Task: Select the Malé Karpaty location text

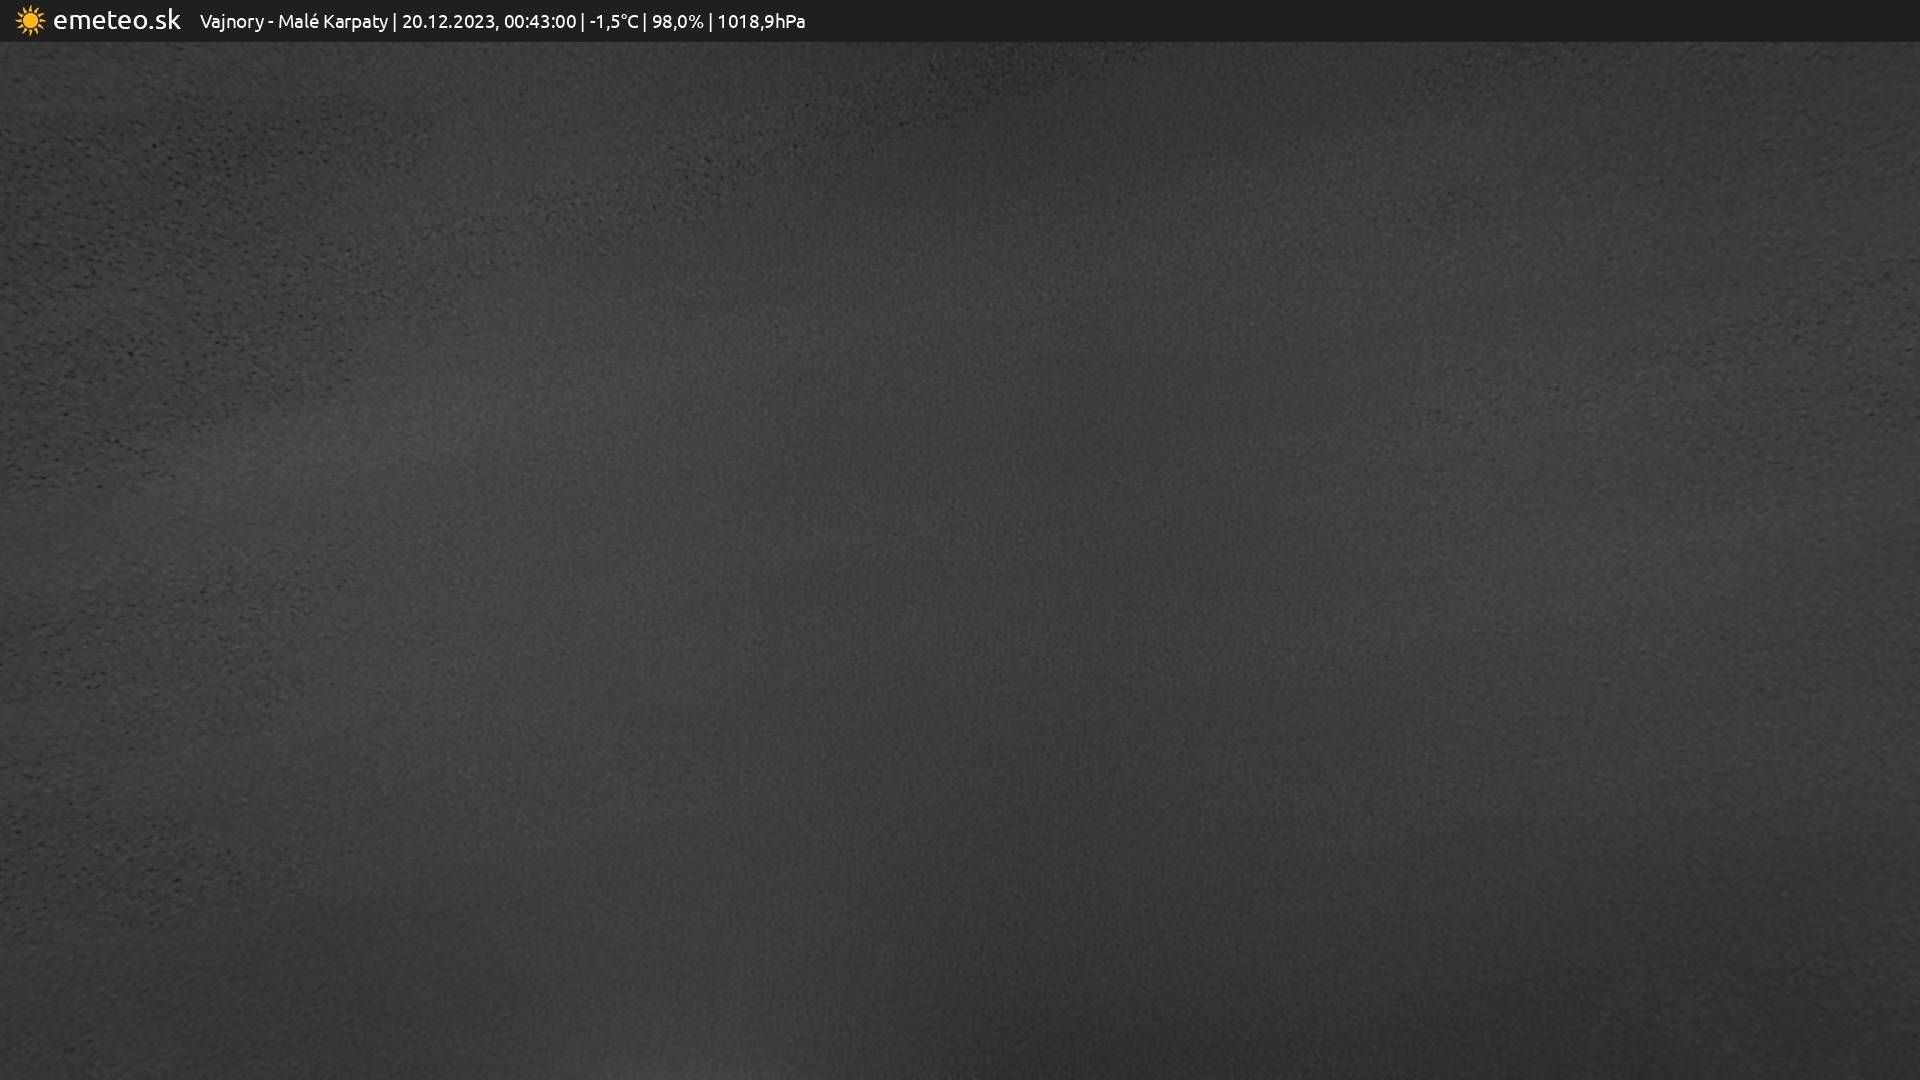Action: pyautogui.click(x=332, y=21)
